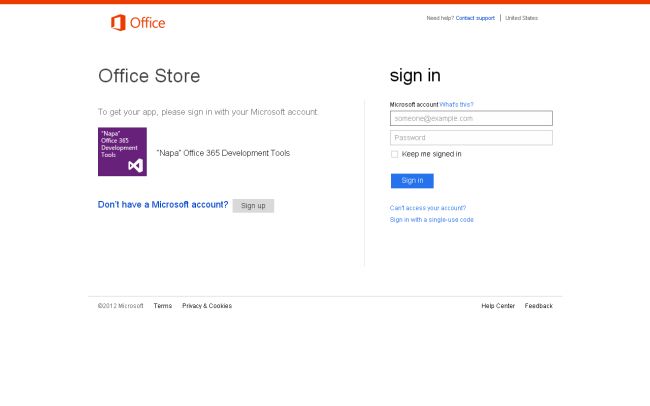Click the Office Store heading
The width and height of the screenshot is (650, 406).
[x=149, y=76]
